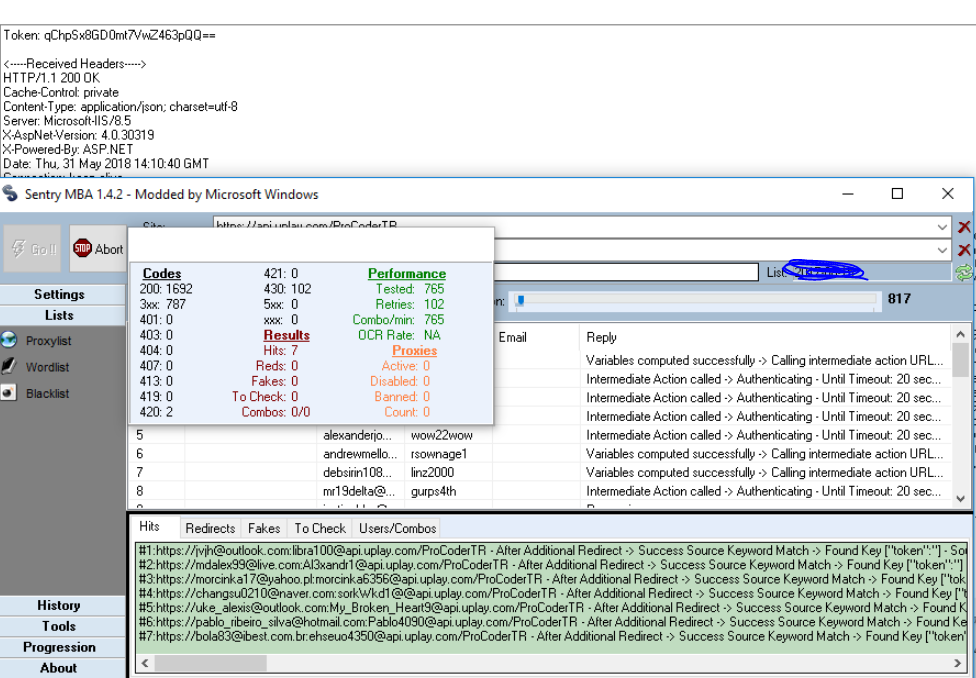Select hit #1 jvjh@outlook.com
Screen dimensions: 976x678
tap(551, 551)
